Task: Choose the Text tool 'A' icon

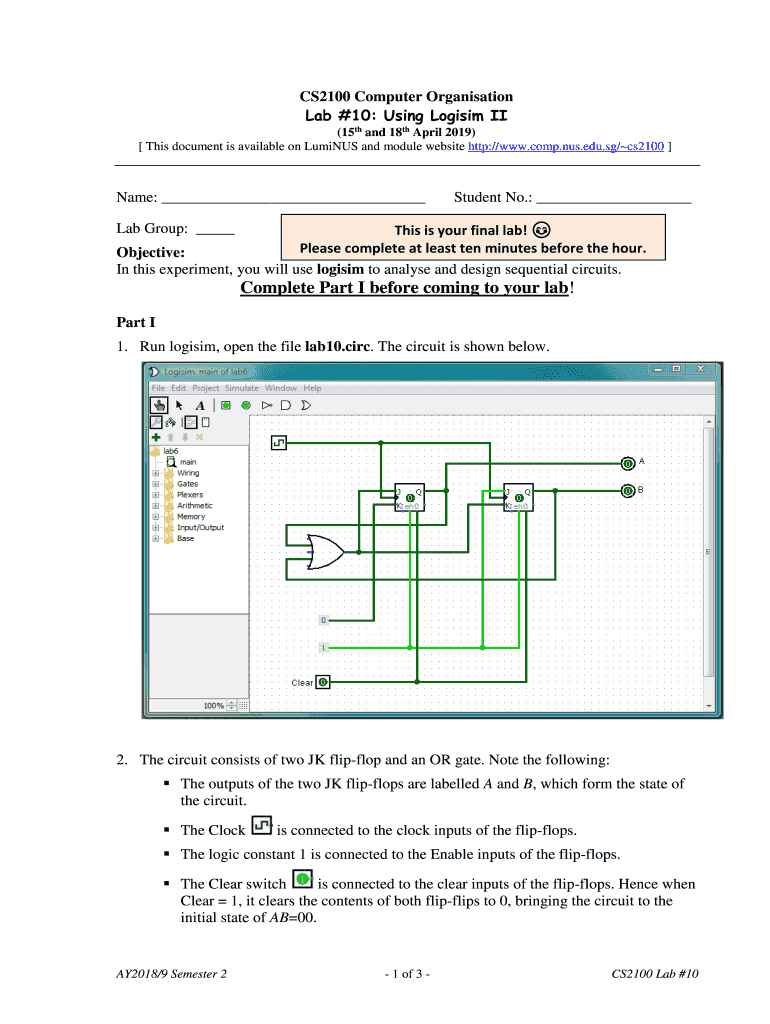Action: pos(200,405)
